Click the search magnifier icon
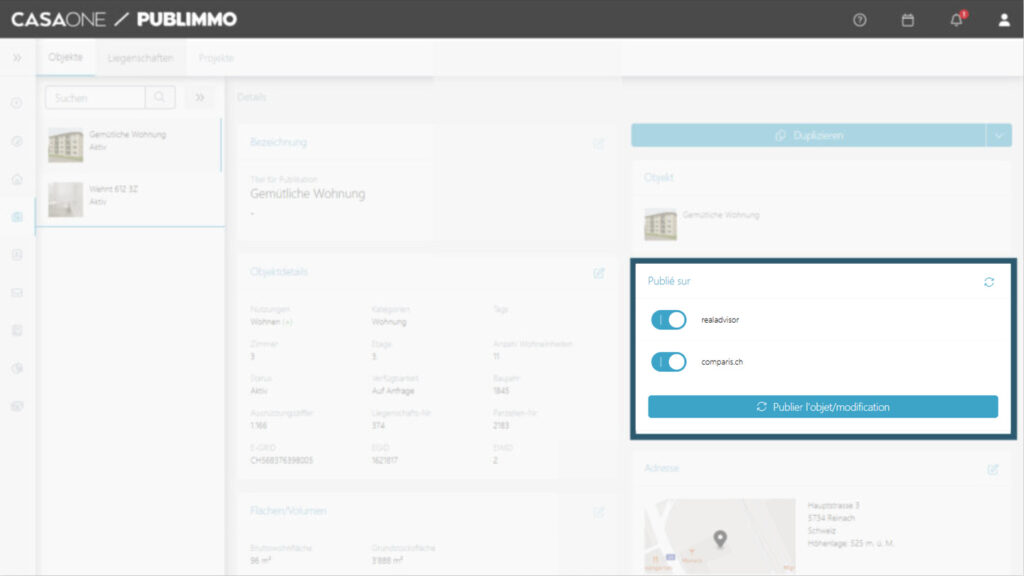The height and width of the screenshot is (576, 1024). coord(160,98)
